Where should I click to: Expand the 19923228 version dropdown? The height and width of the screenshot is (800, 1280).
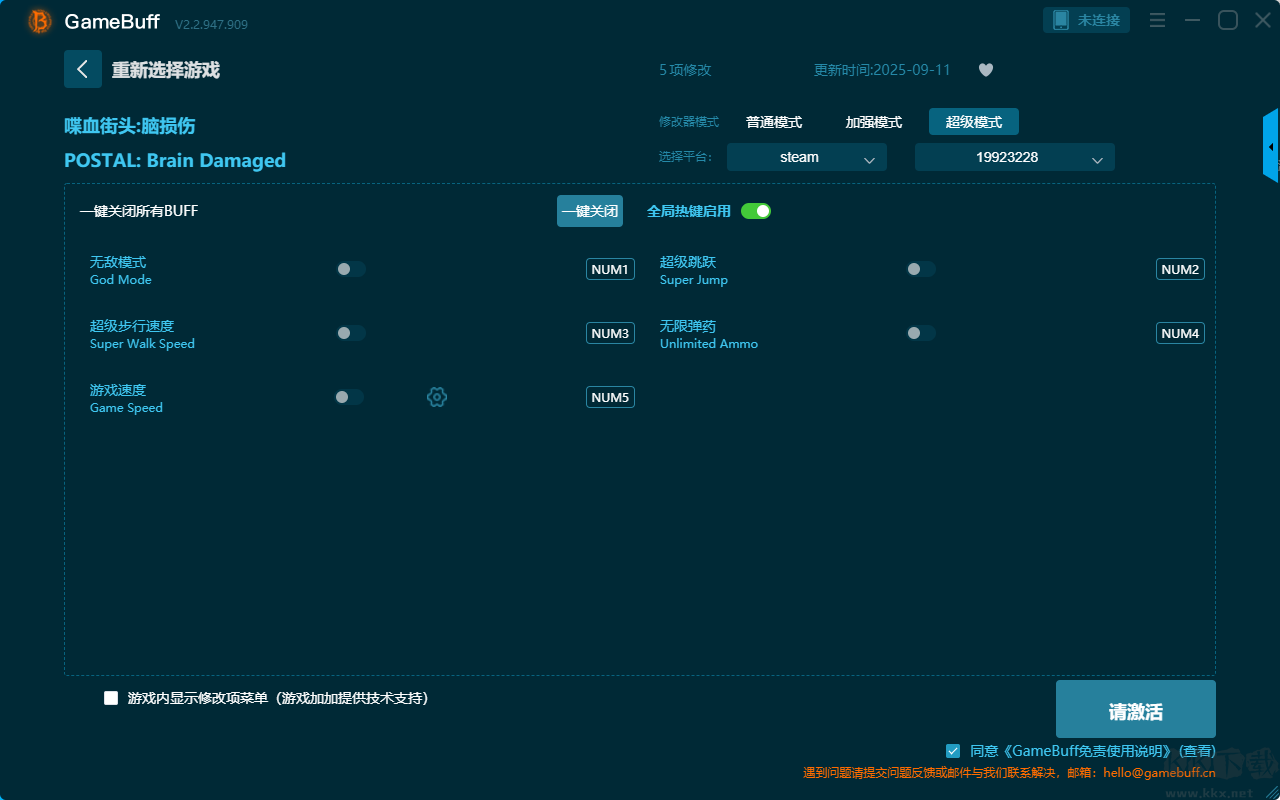click(1014, 157)
